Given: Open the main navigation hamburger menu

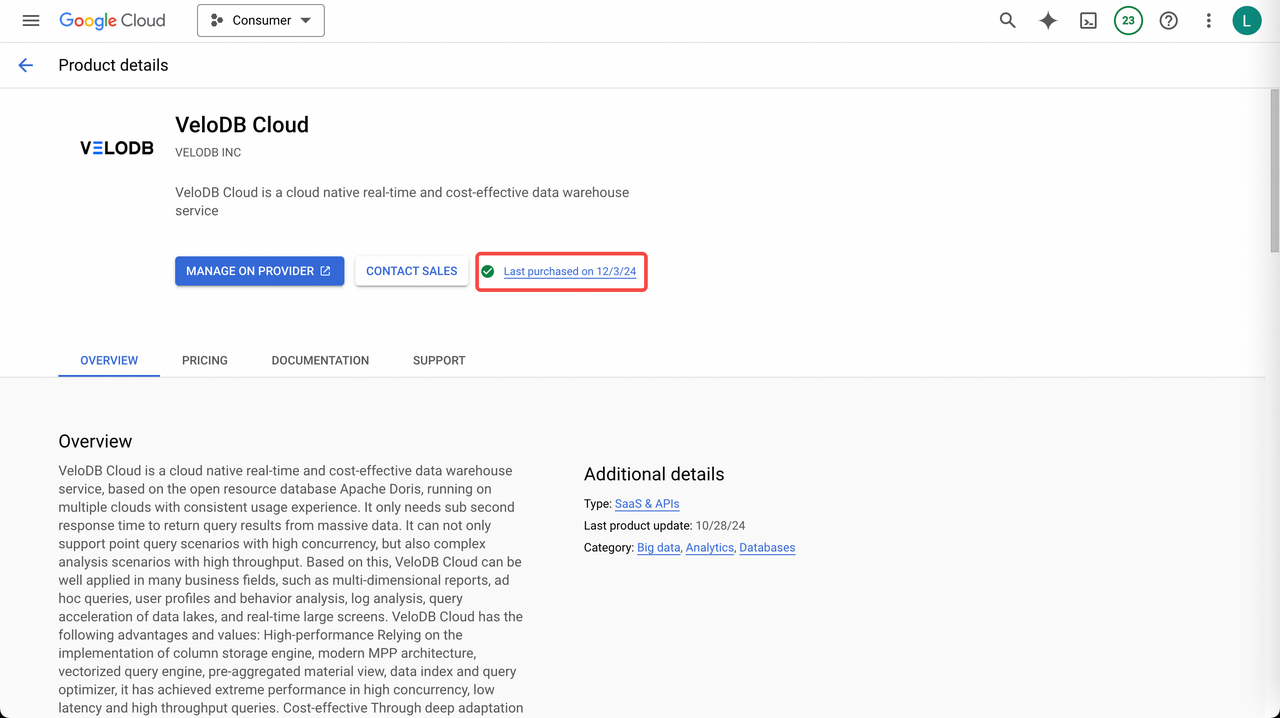Looking at the screenshot, I should 31,20.
